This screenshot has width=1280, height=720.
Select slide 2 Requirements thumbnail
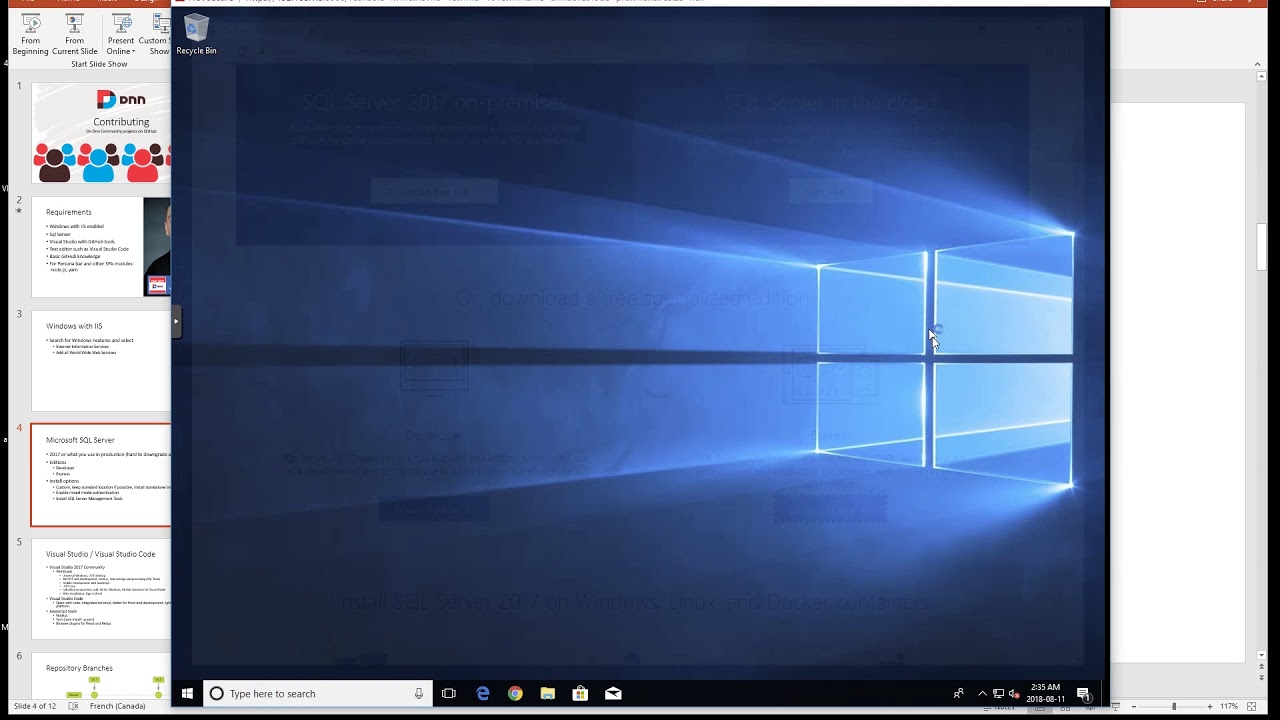(x=101, y=247)
